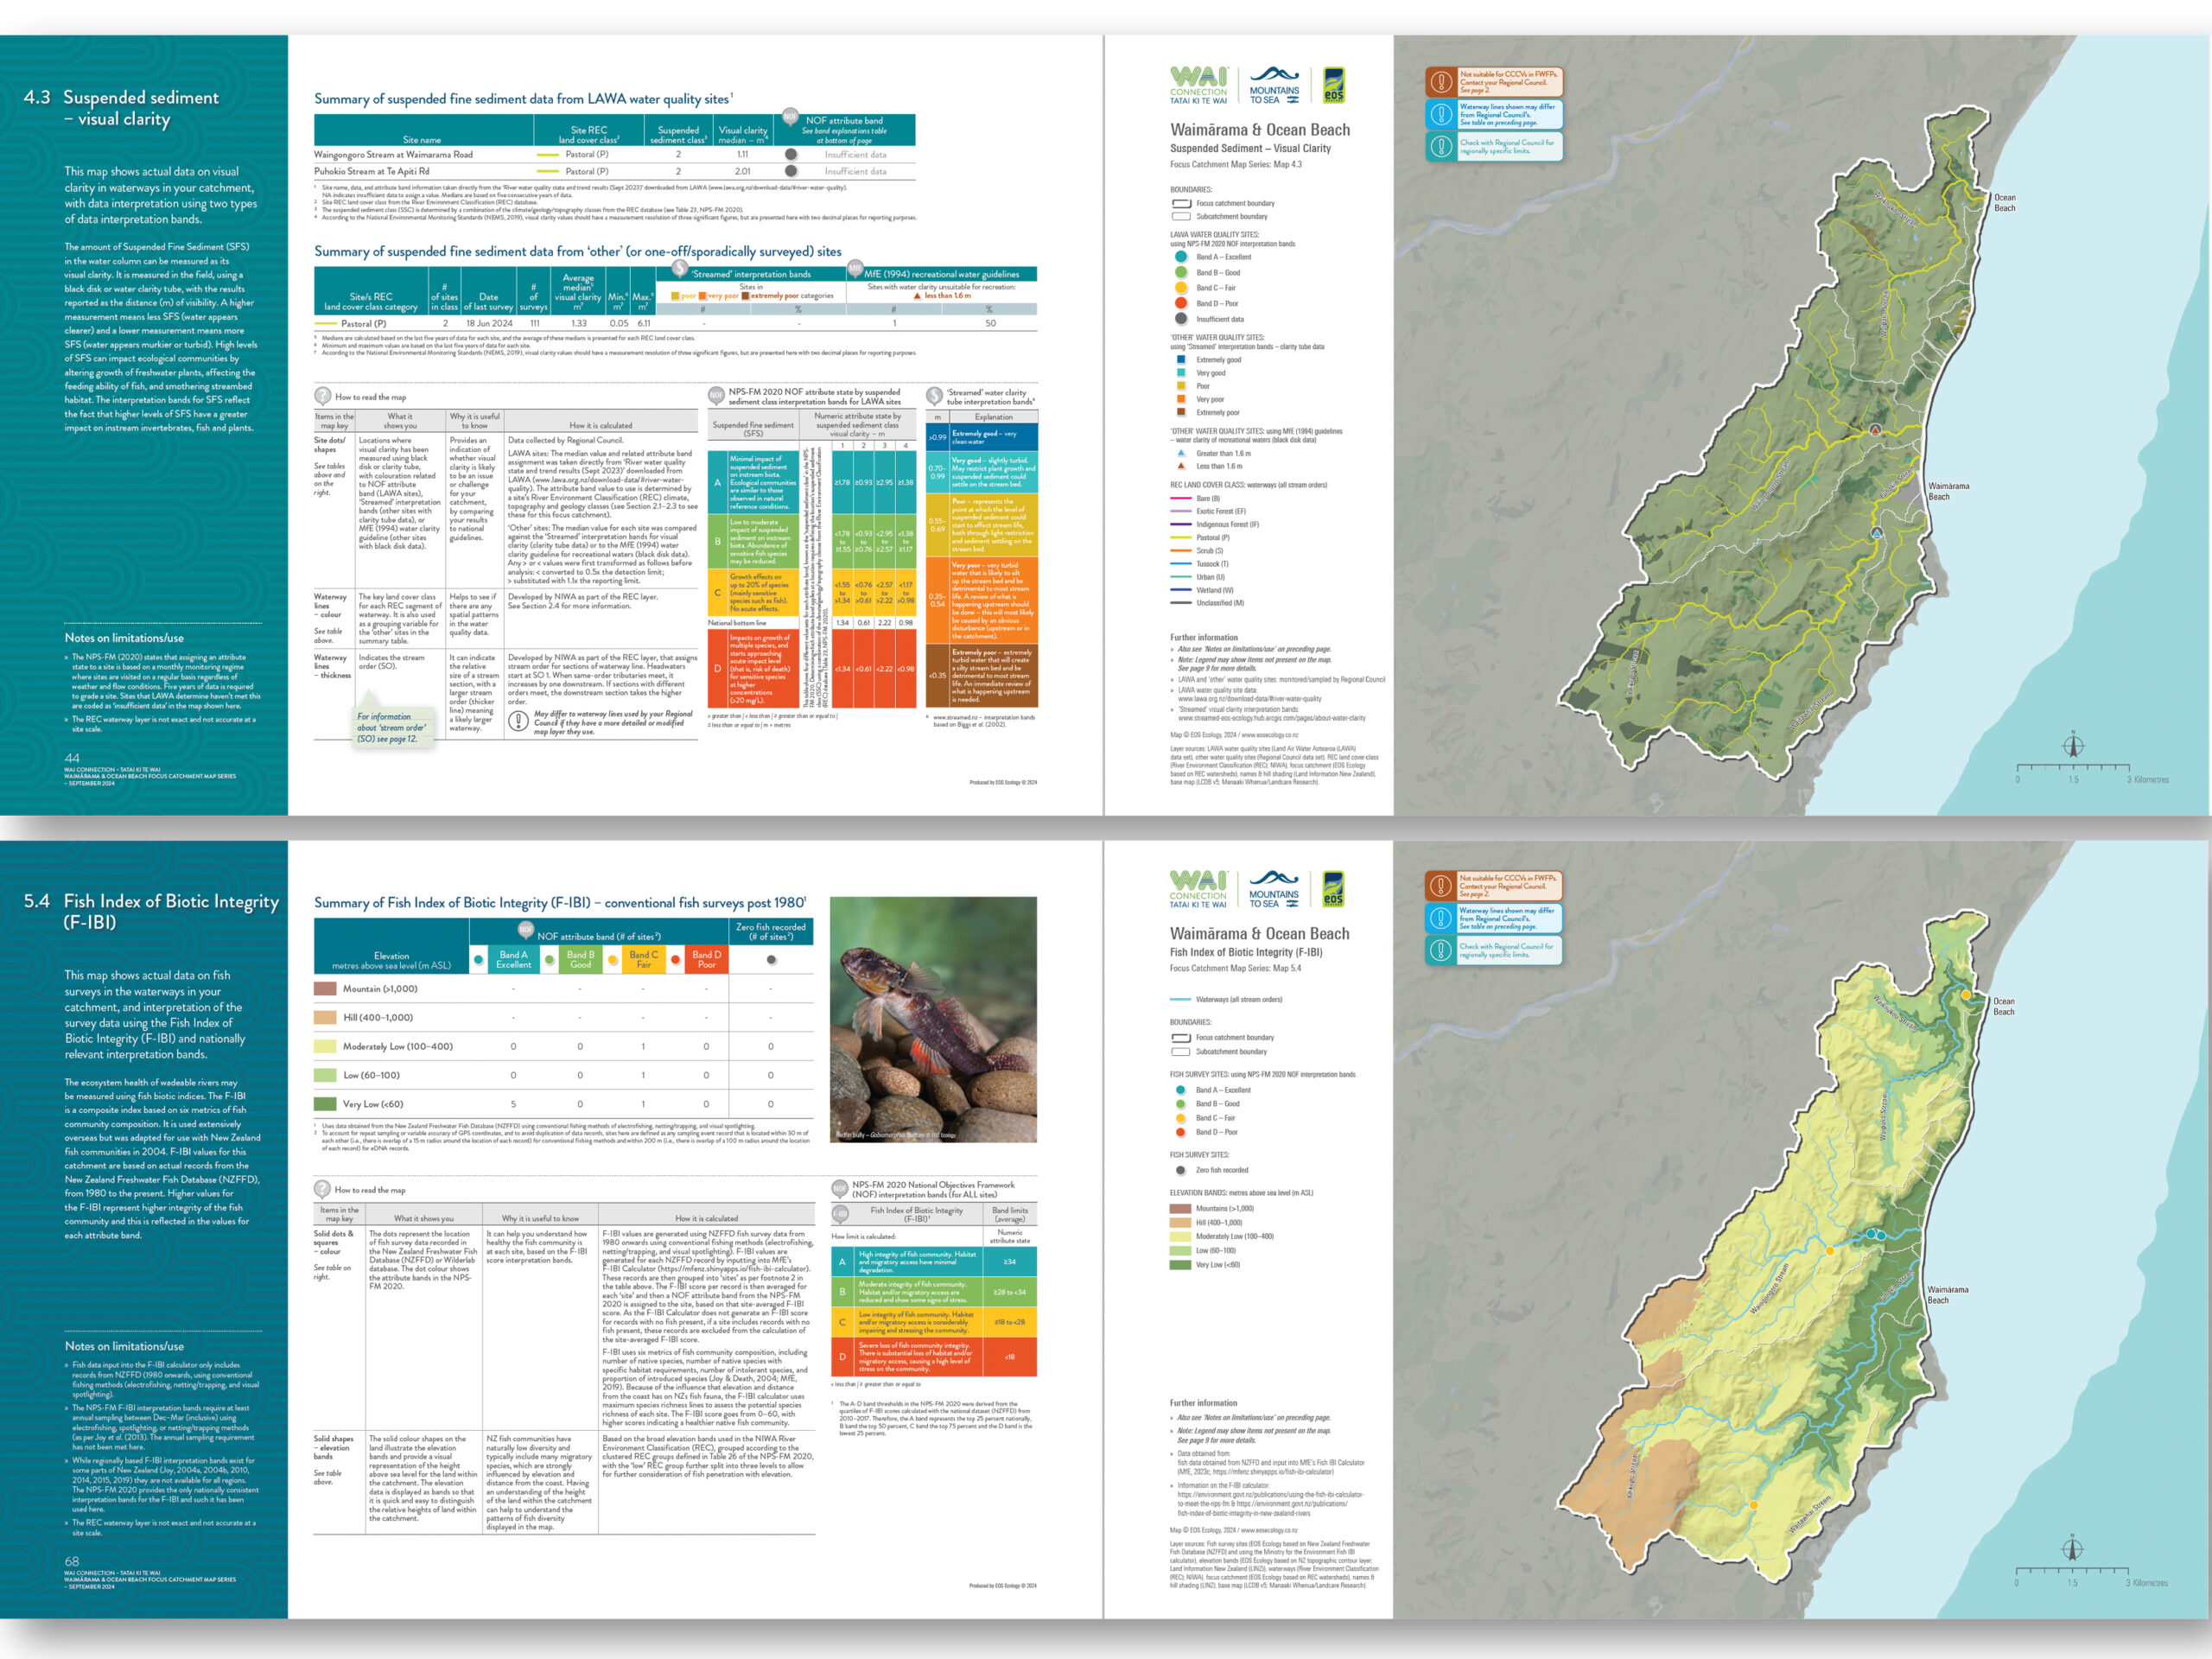The height and width of the screenshot is (1659, 2212).
Task: Click 'Band D Poor' header in F-IBI table
Action: point(706,959)
